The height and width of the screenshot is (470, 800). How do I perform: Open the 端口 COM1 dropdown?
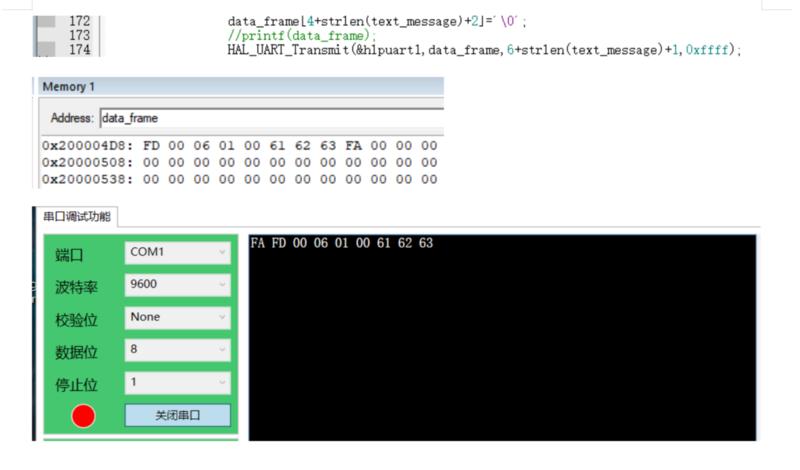[178, 252]
